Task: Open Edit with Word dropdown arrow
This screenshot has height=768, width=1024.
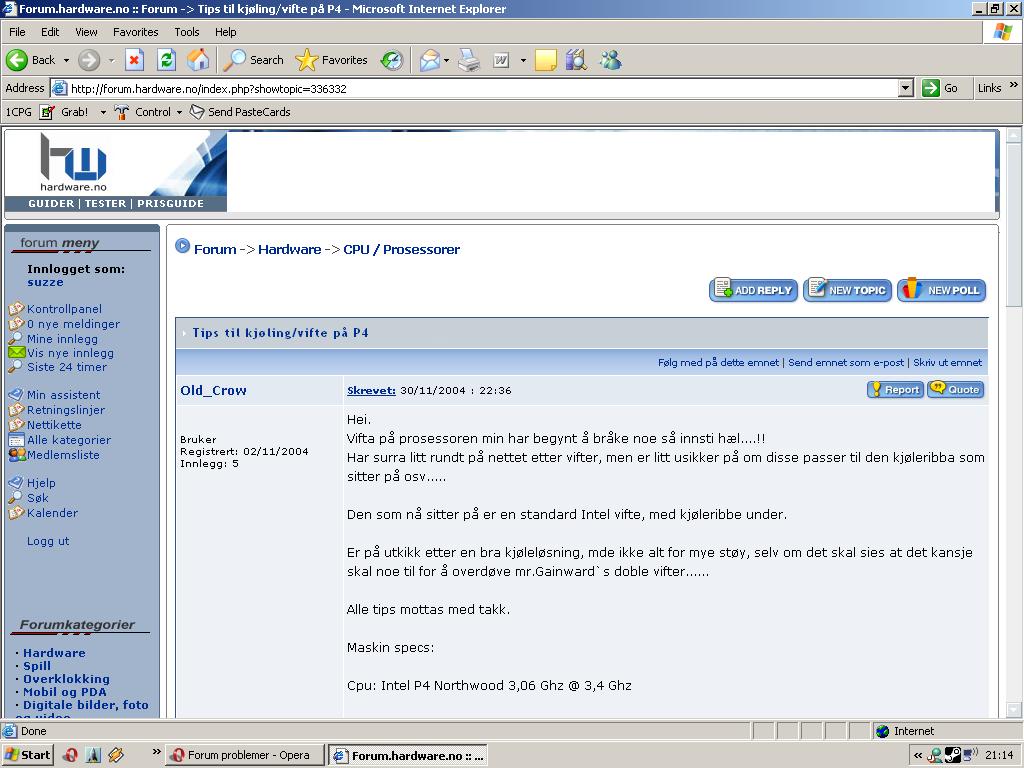Action: 523,60
